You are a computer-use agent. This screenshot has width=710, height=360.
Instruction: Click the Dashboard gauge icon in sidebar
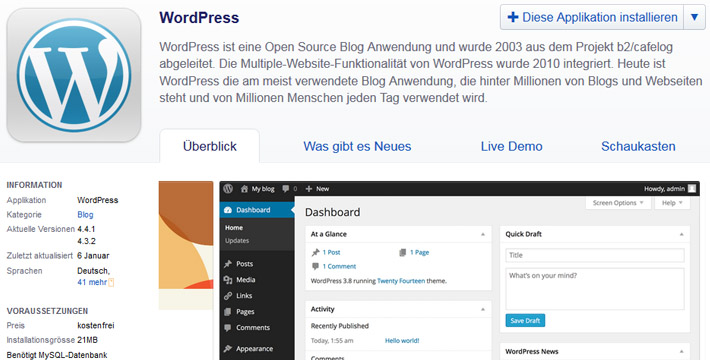pos(228,210)
